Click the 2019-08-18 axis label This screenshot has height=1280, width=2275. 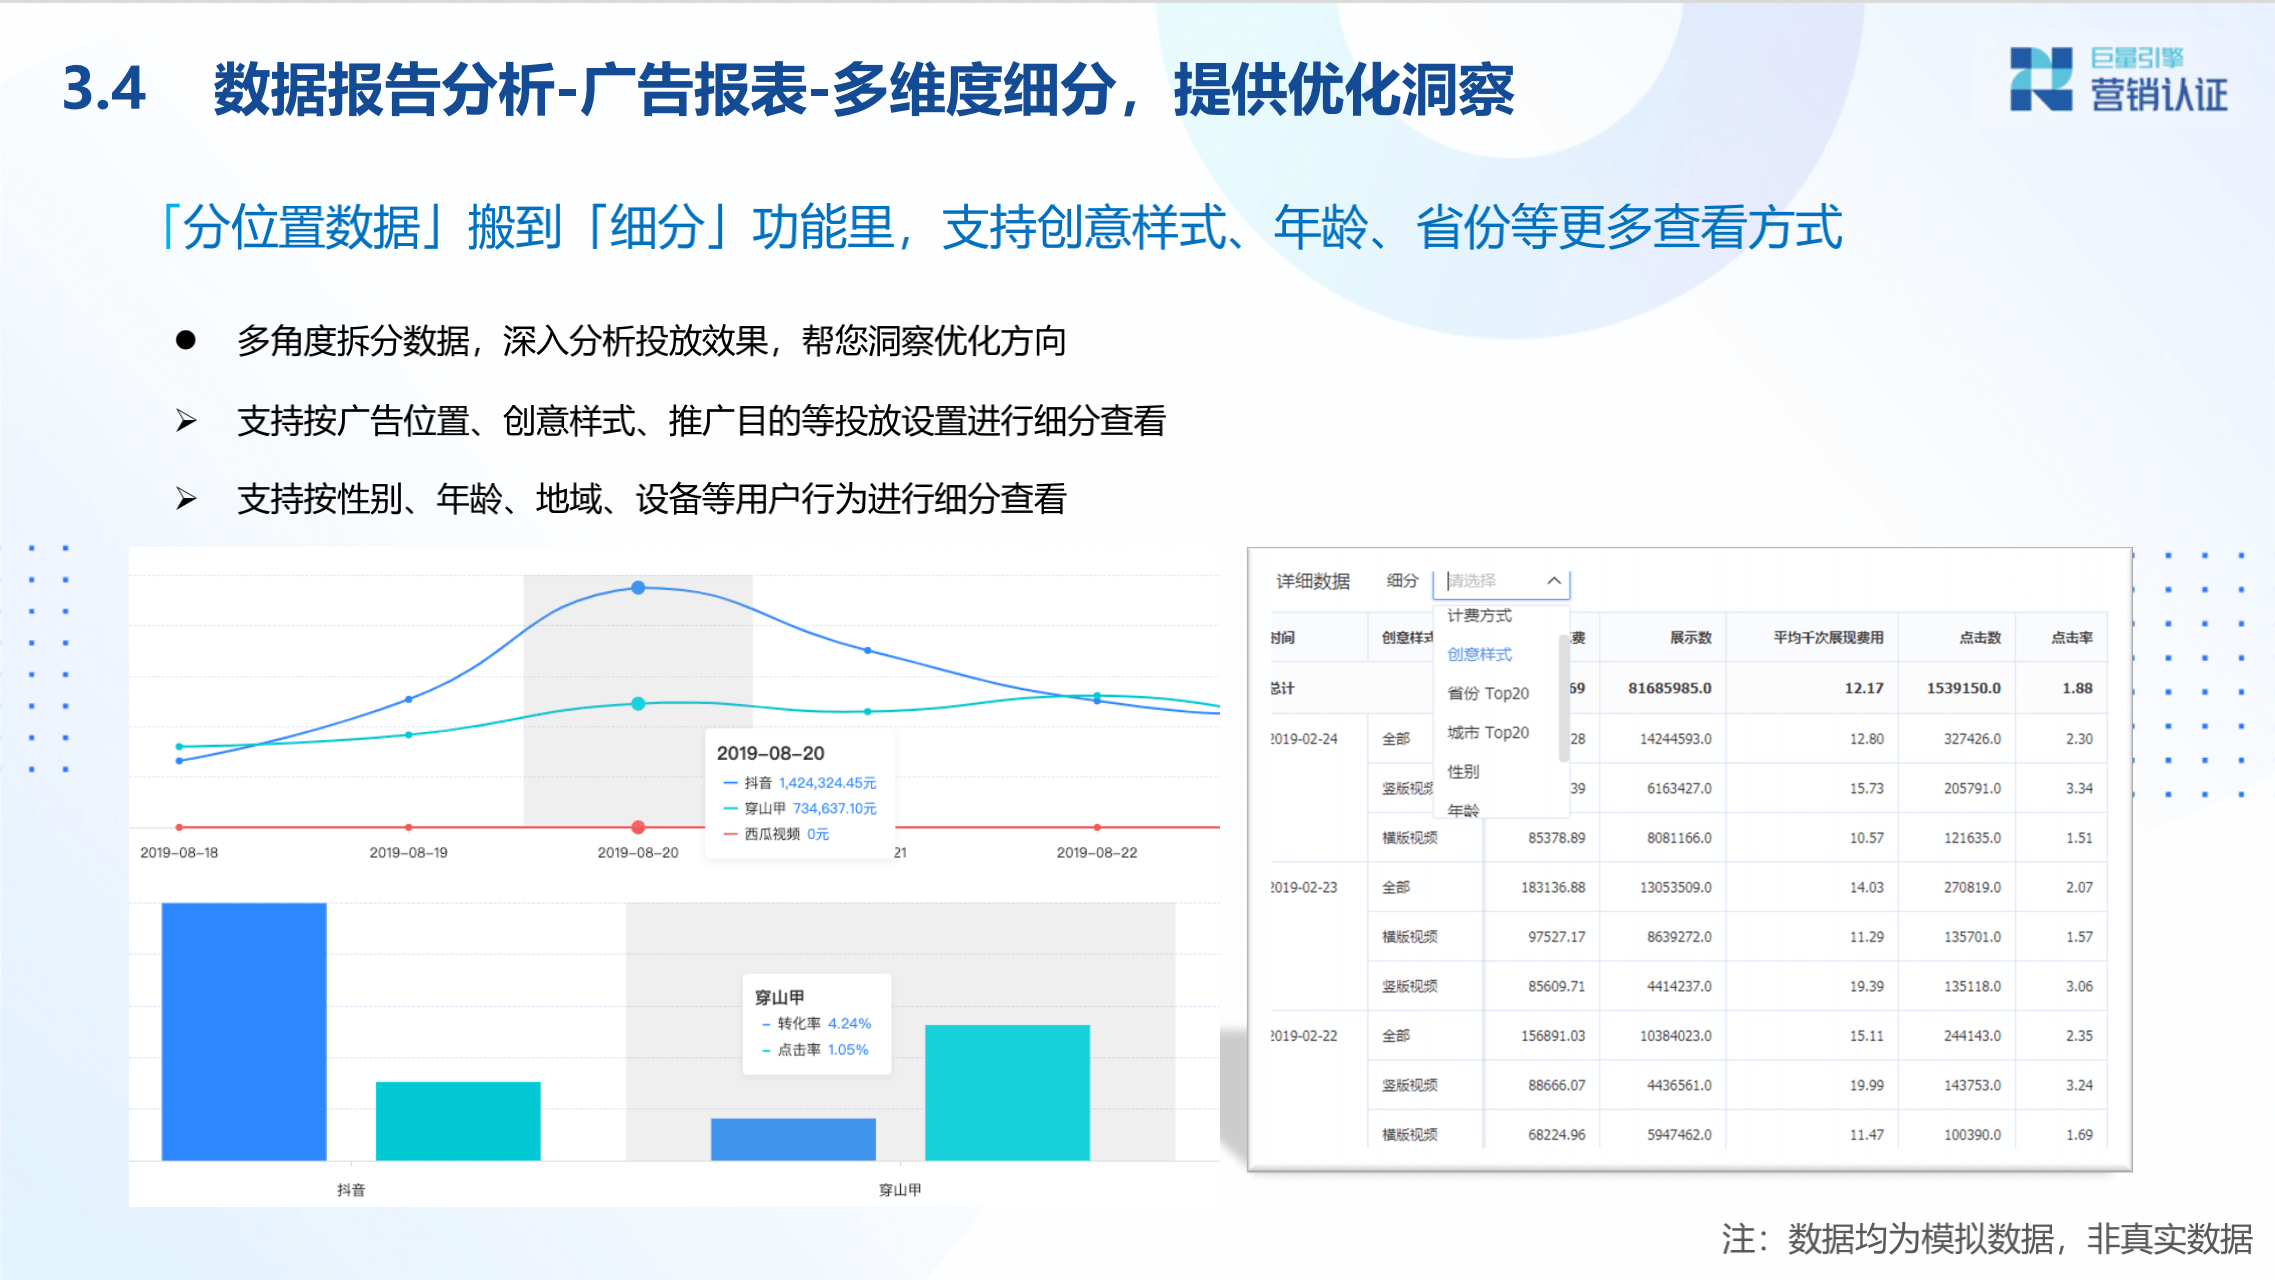179,852
